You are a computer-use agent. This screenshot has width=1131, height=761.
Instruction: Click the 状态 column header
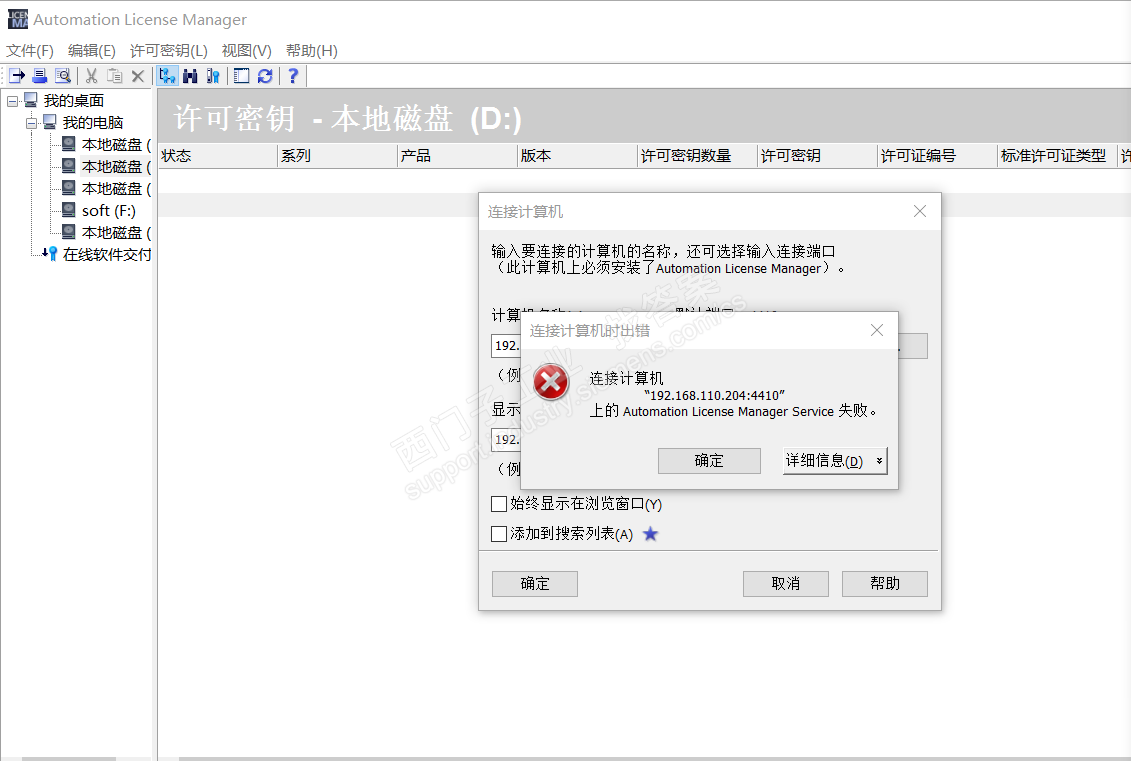coord(218,156)
